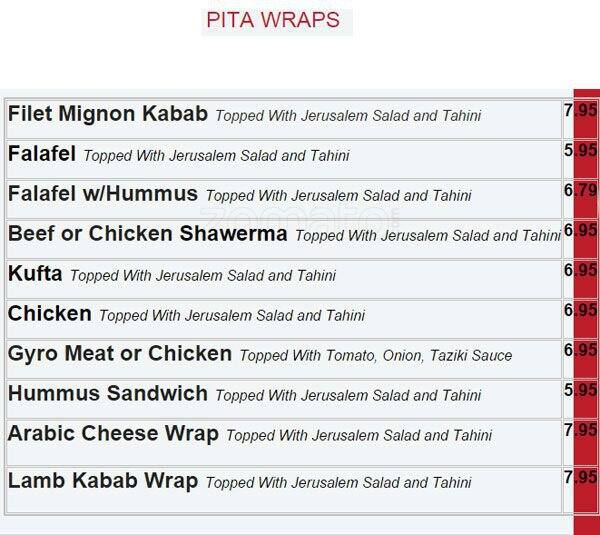Select Beef or Chicken Shawerma item name
Screen dimensions: 600x535
(147, 234)
